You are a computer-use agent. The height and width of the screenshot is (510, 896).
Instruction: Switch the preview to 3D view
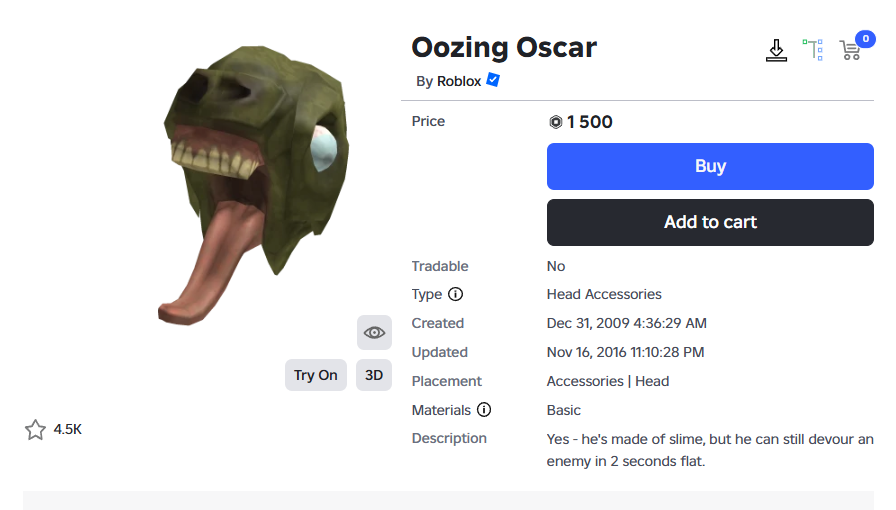point(374,375)
